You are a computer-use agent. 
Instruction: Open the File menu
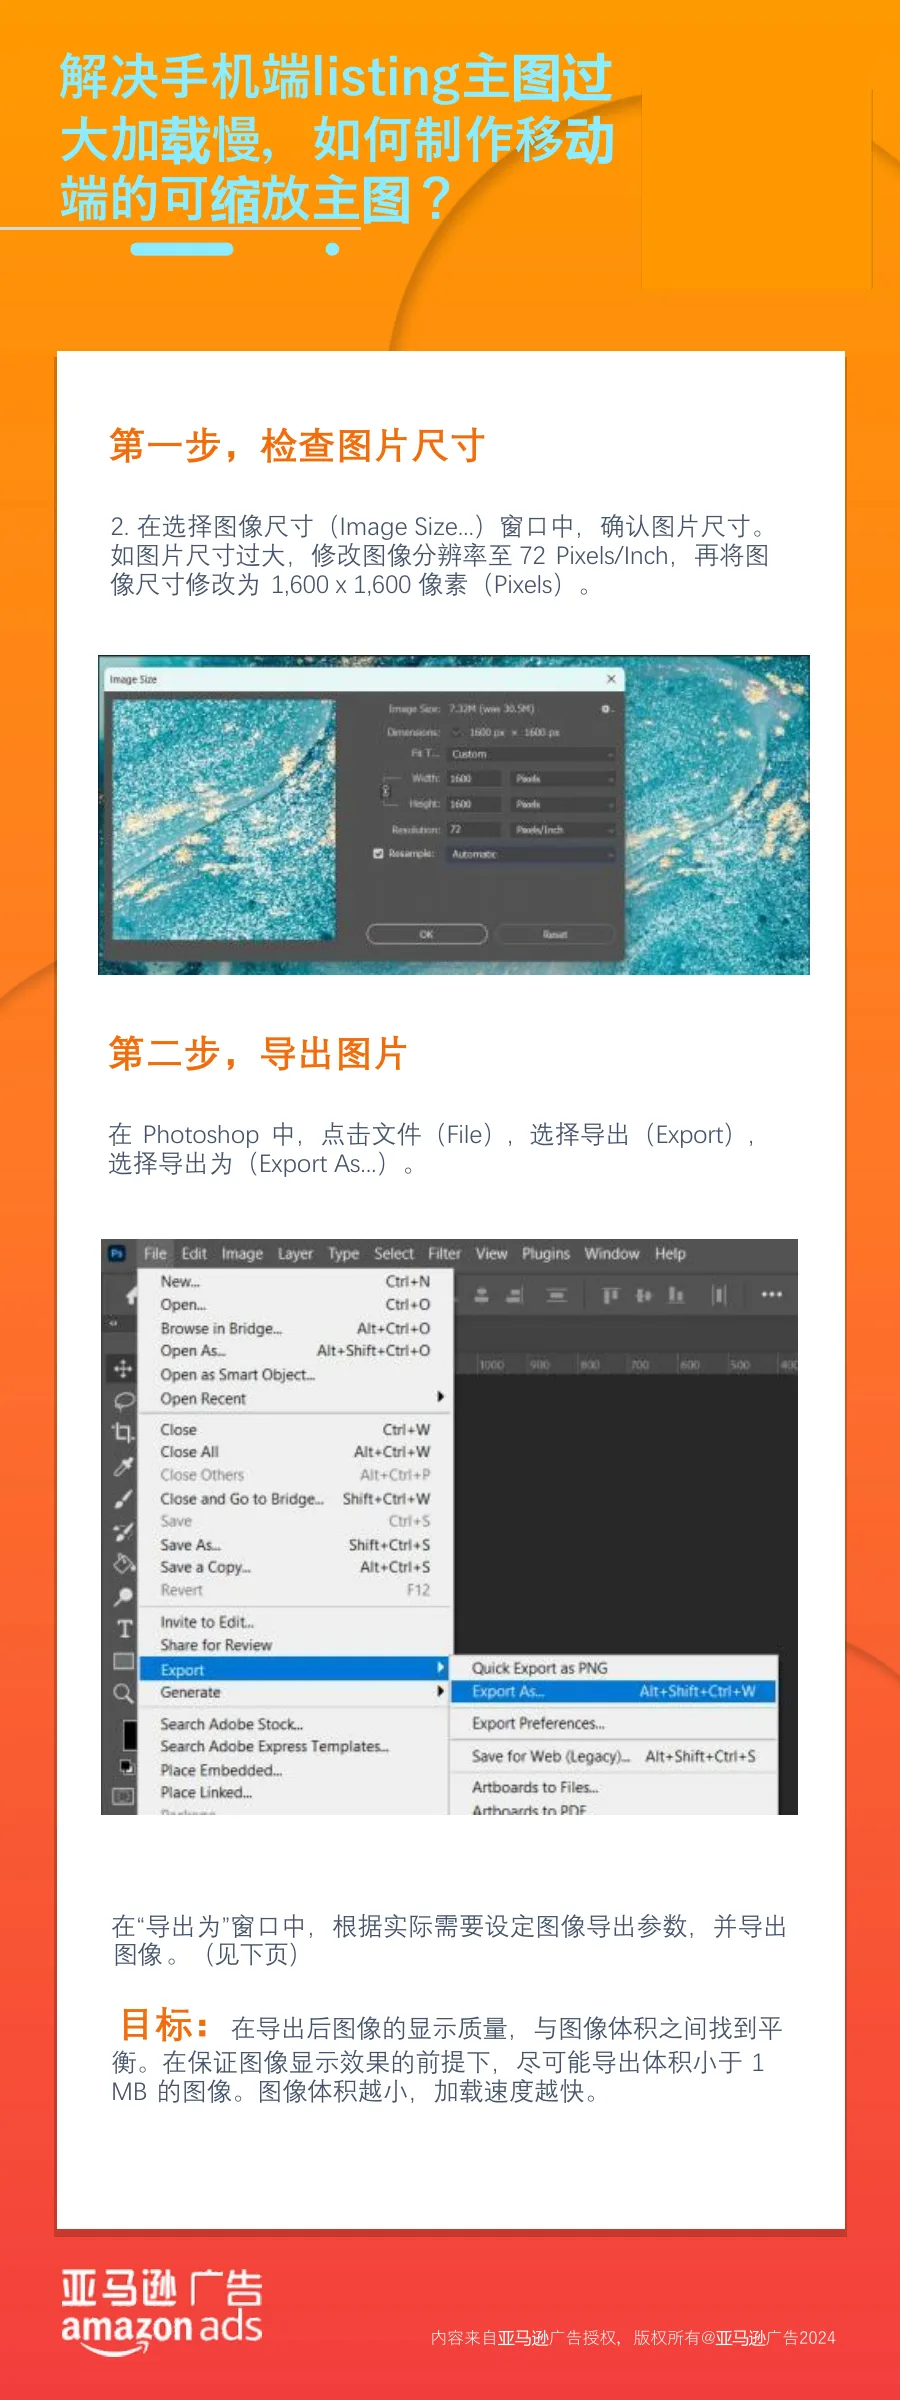click(155, 1254)
